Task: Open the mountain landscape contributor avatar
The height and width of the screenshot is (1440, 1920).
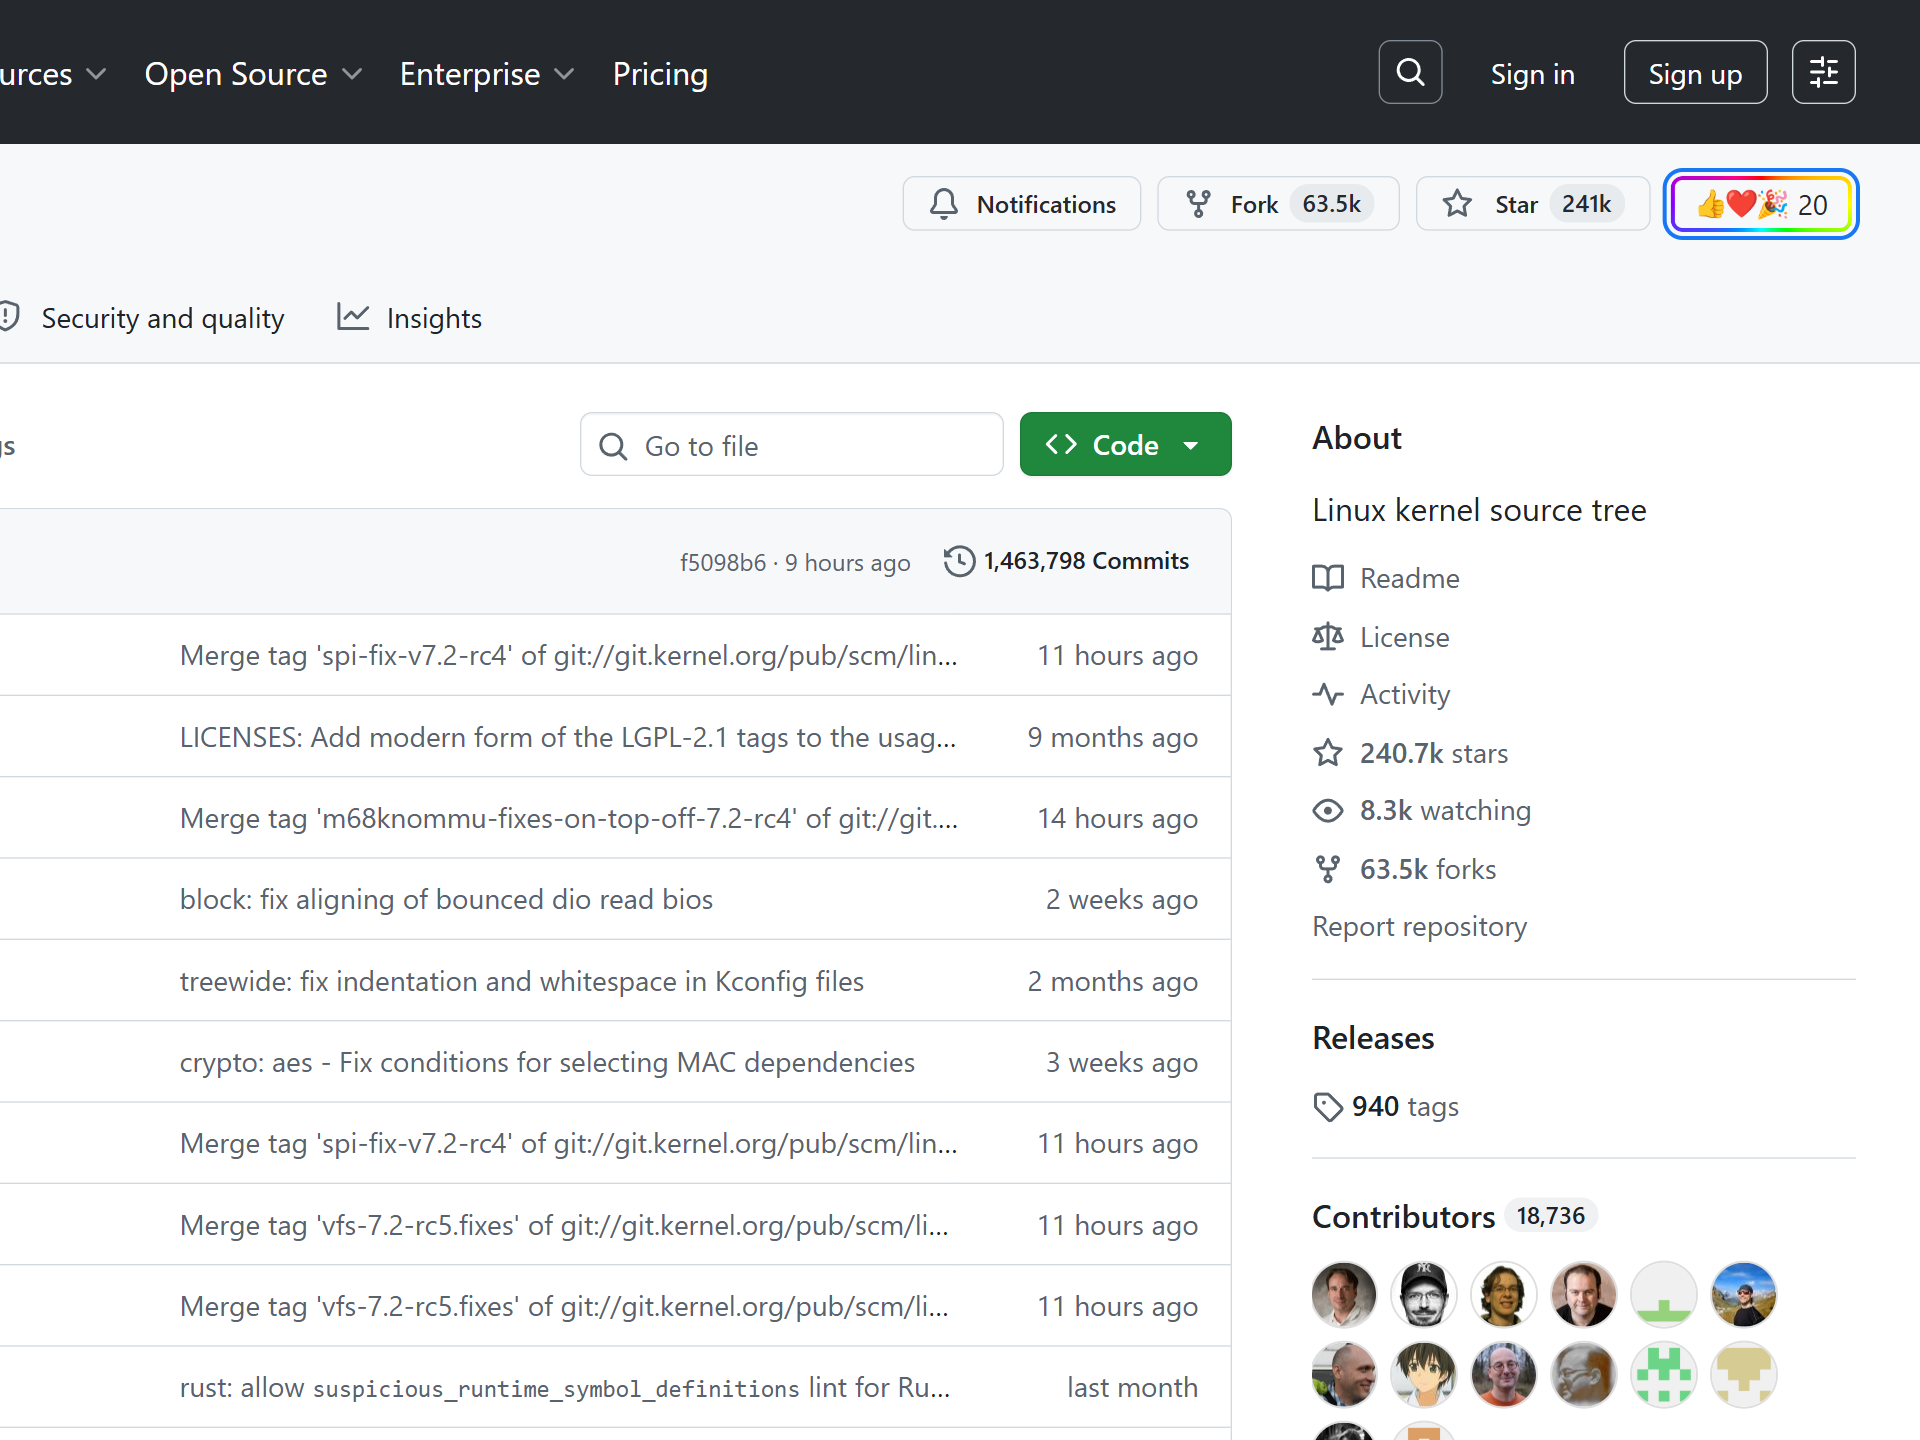Action: point(1744,1294)
